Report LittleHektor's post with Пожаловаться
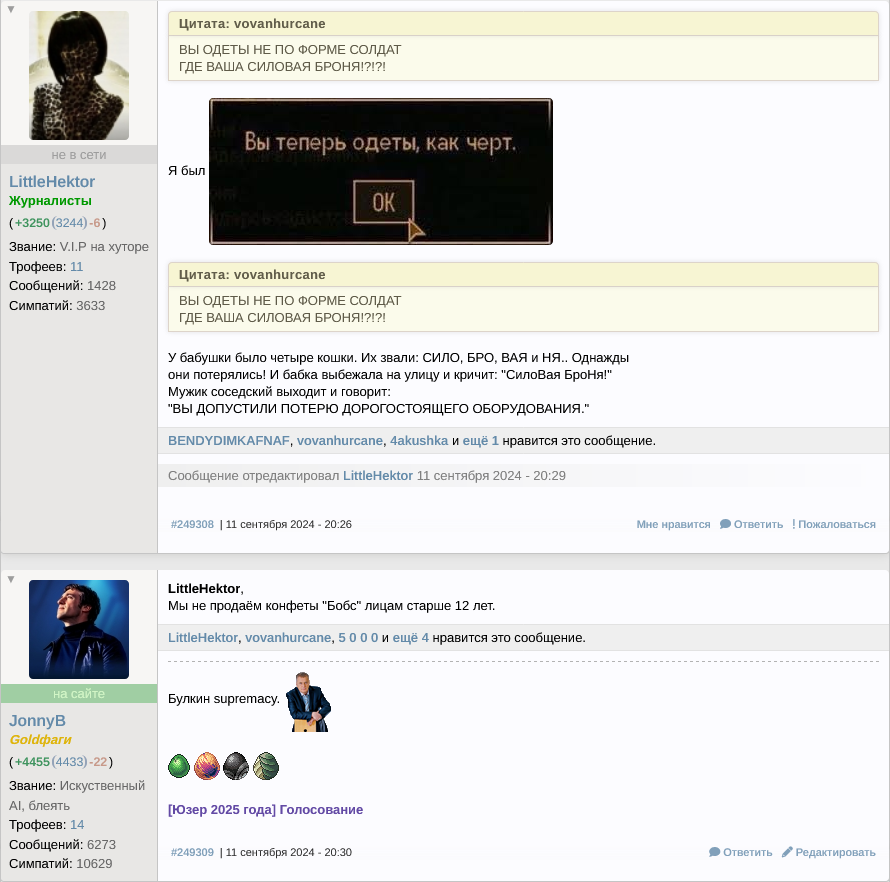The image size is (890, 882). [836, 524]
